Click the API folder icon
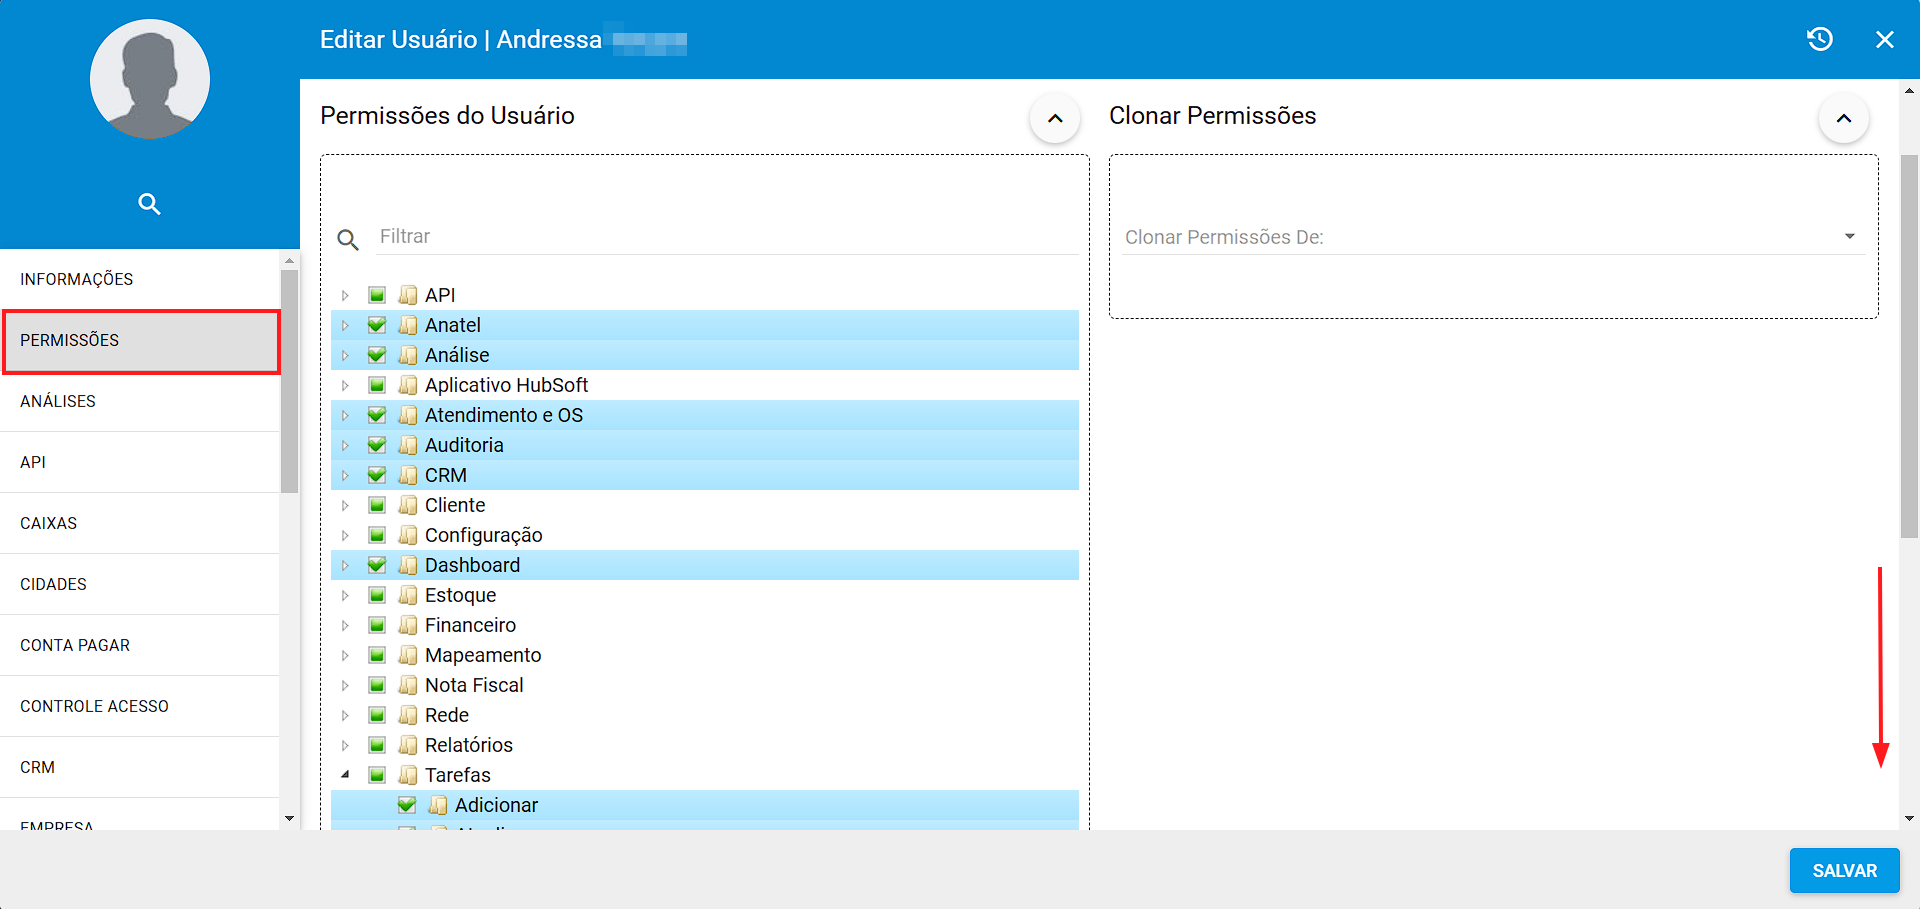Screen dimensions: 1920x909 point(408,295)
